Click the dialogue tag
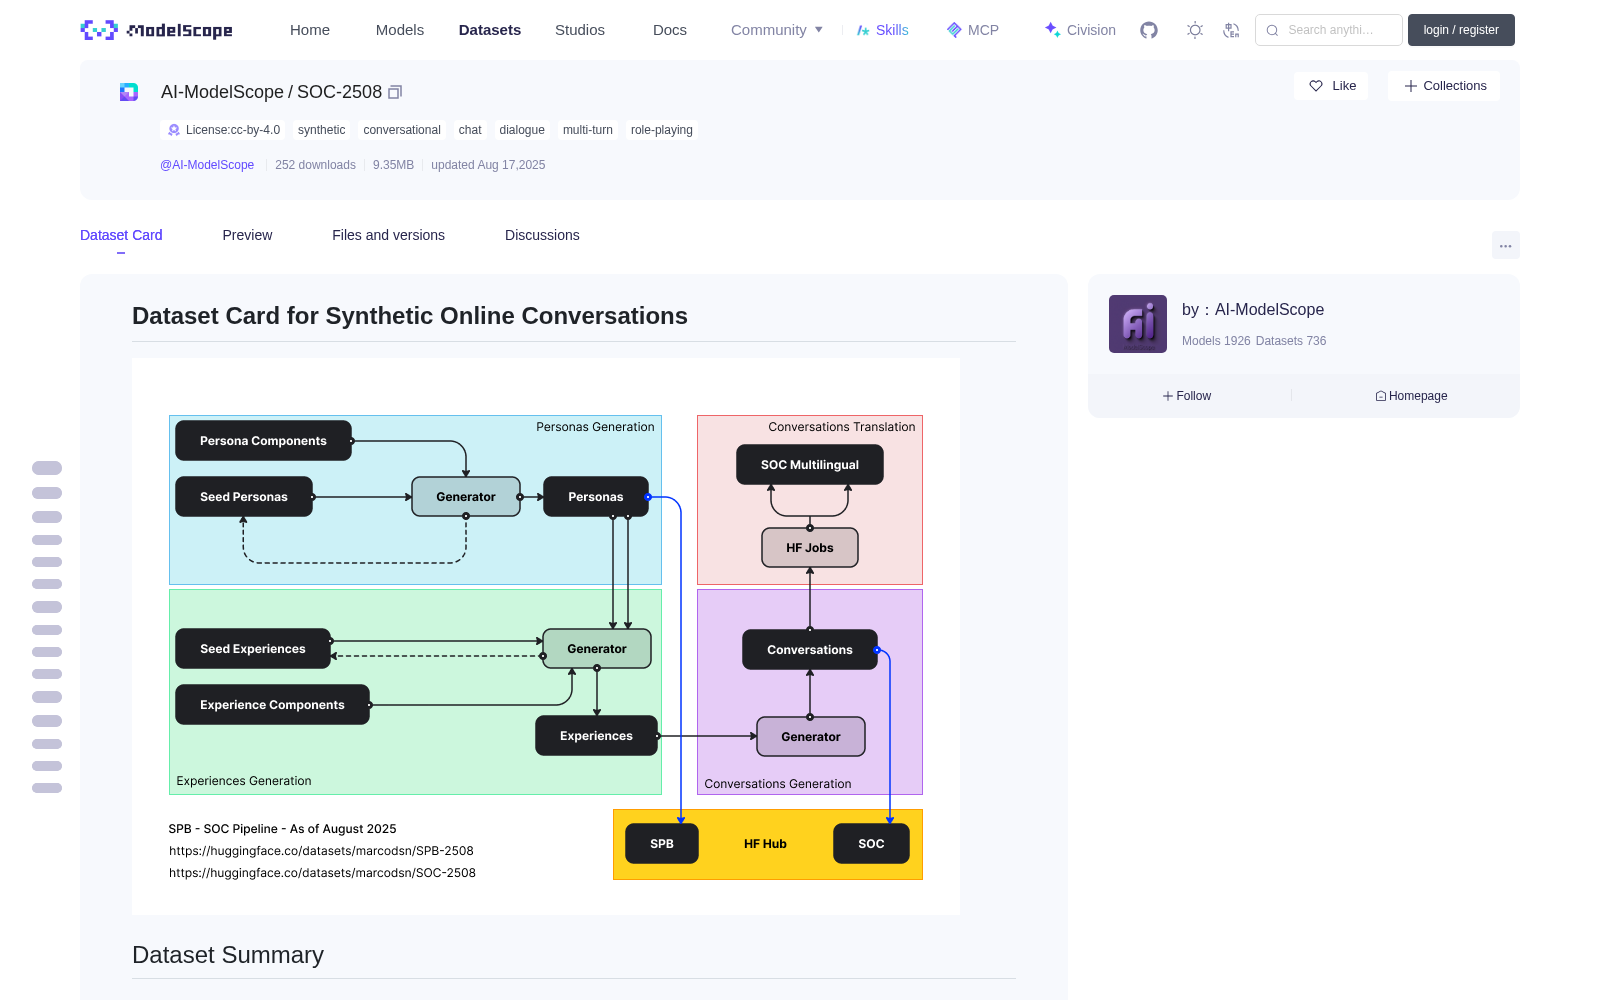This screenshot has width=1600, height=1000. 522,130
